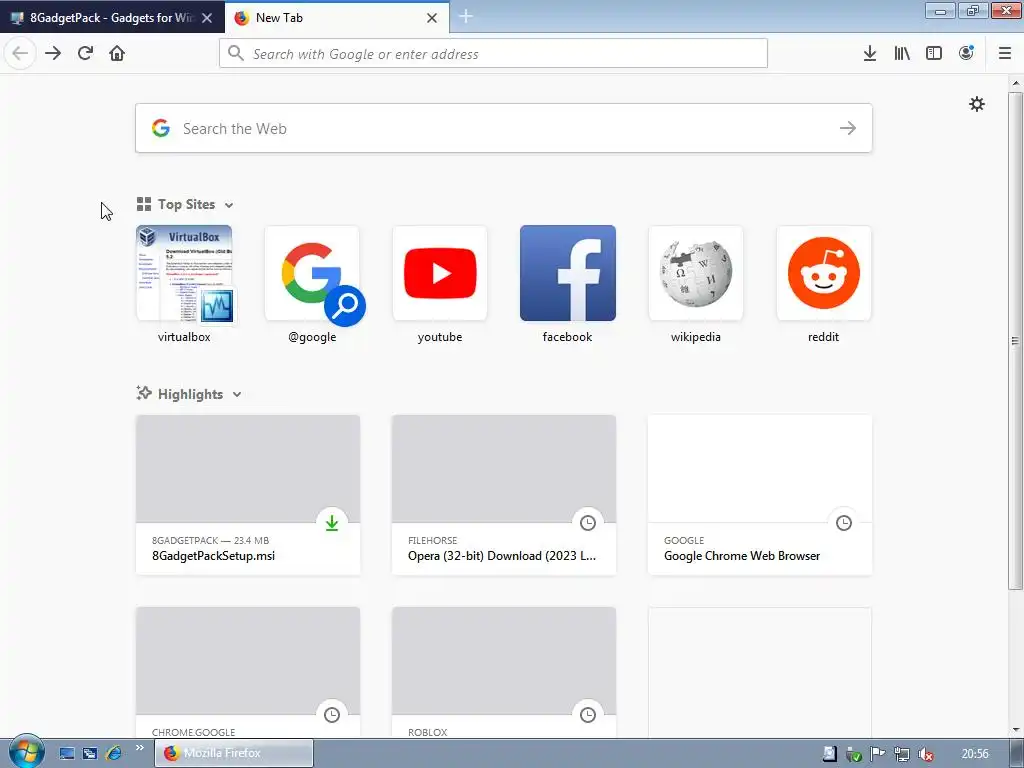Expand quick launch overflow chevron
This screenshot has height=768, width=1024.
(139, 748)
